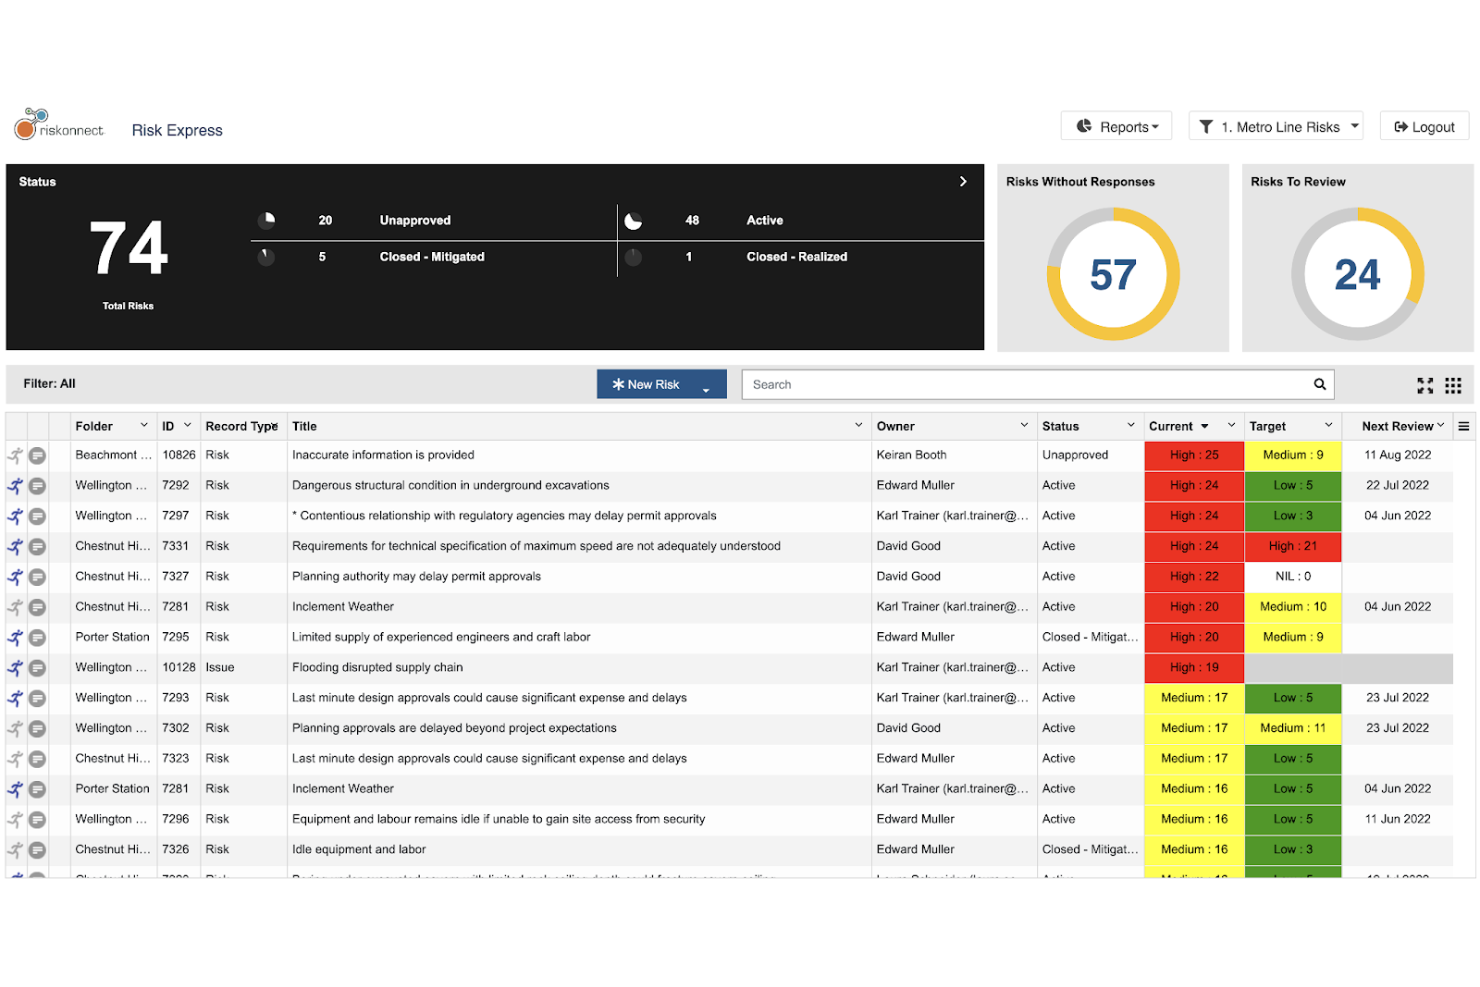Click the Filter: All label
The height and width of the screenshot is (987, 1480).
[x=48, y=383]
